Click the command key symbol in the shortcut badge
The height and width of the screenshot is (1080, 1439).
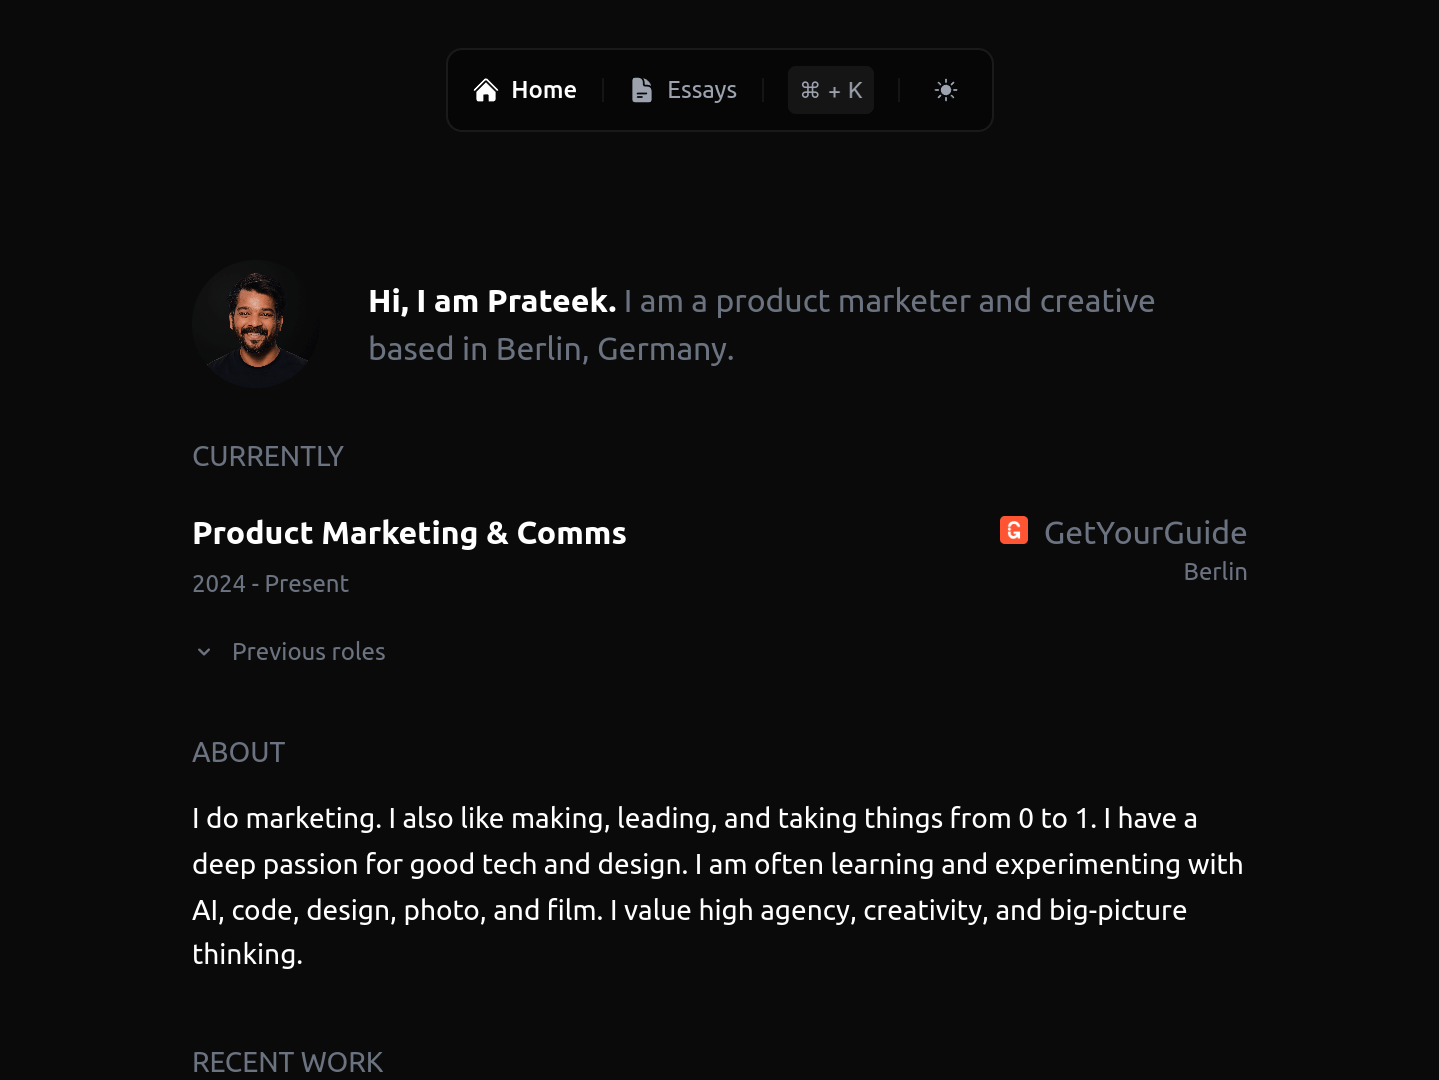pos(810,90)
